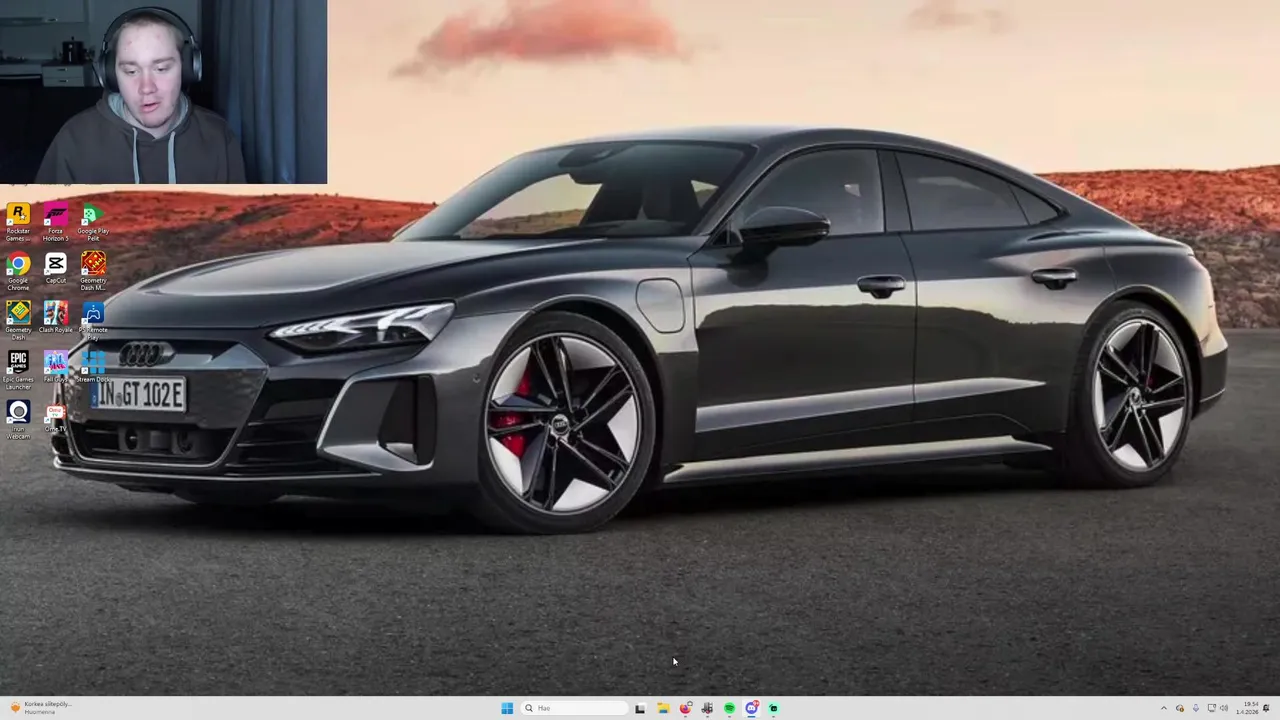Select the Google Chrome desktop shortcut
The width and height of the screenshot is (1280, 720).
(18, 272)
